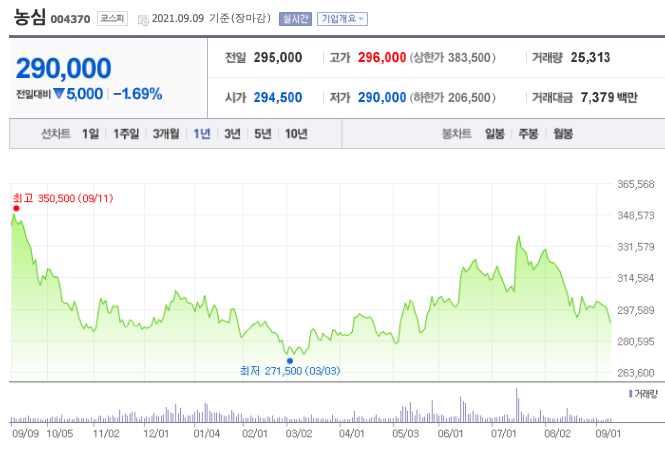Select the 5년 line chart period
This screenshot has width=665, height=457.
point(263,134)
